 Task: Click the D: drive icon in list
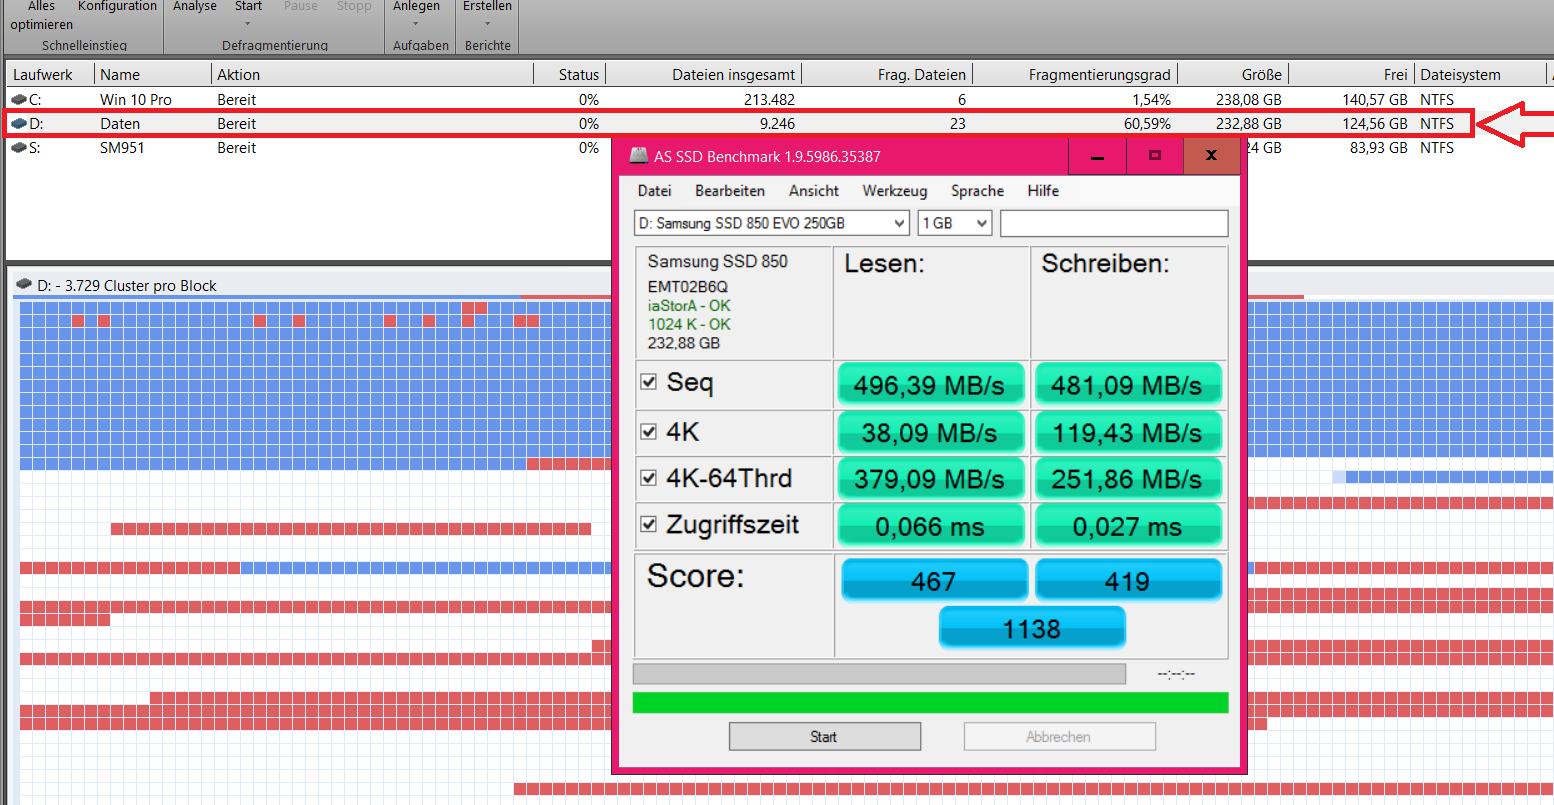tap(19, 123)
